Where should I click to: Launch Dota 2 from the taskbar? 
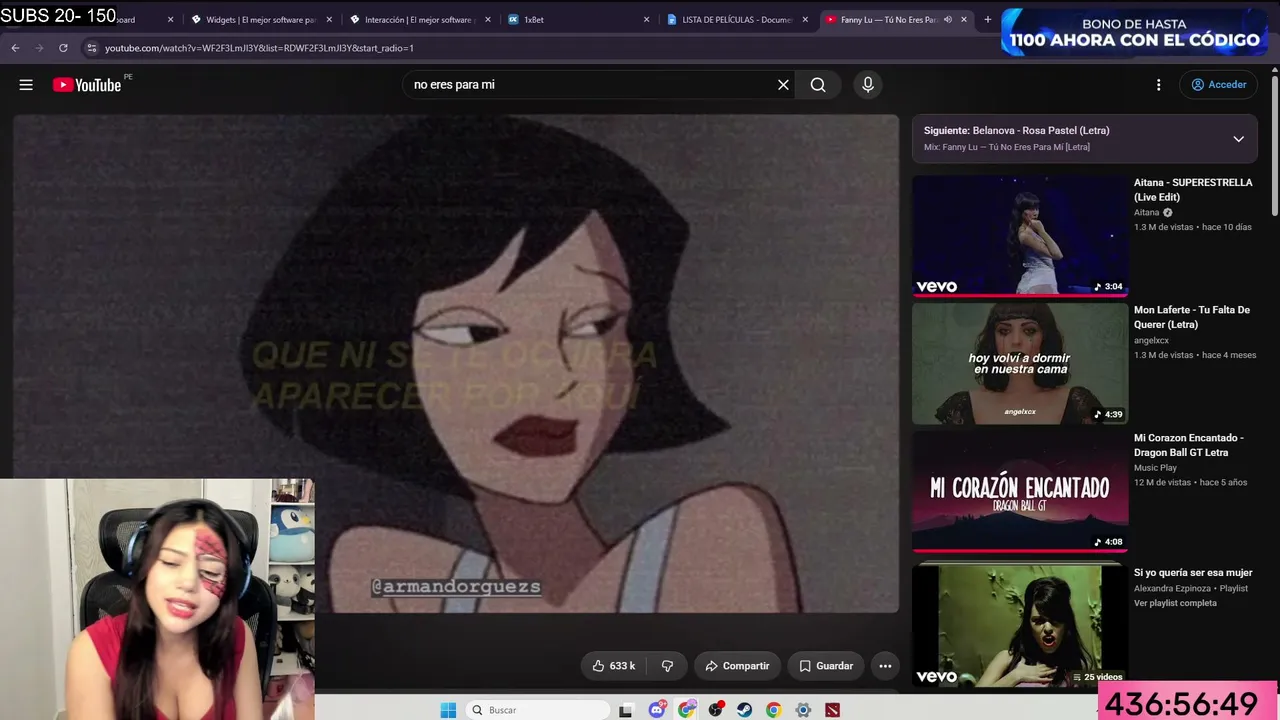tap(832, 710)
